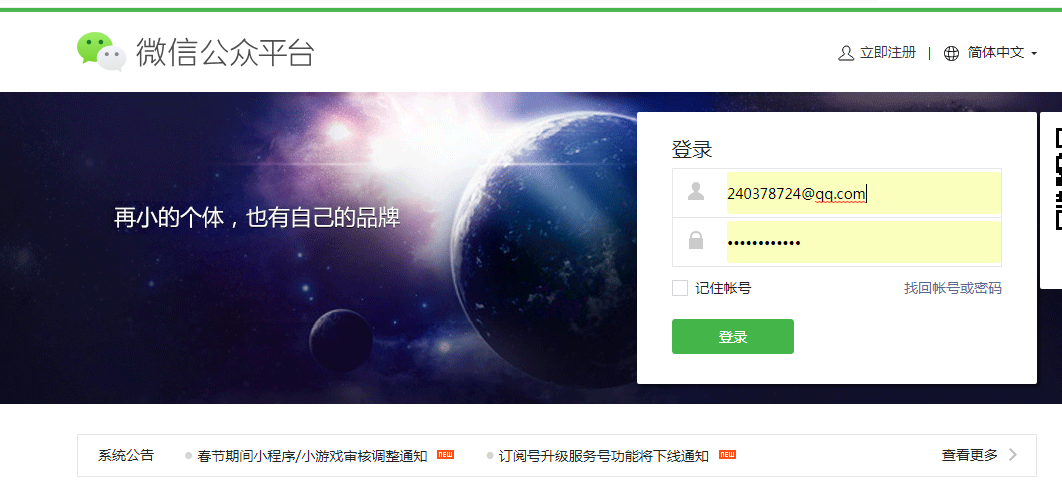Open 找回帐号或密码 recovery link
Screen dimensions: 1062x485
tap(952, 289)
